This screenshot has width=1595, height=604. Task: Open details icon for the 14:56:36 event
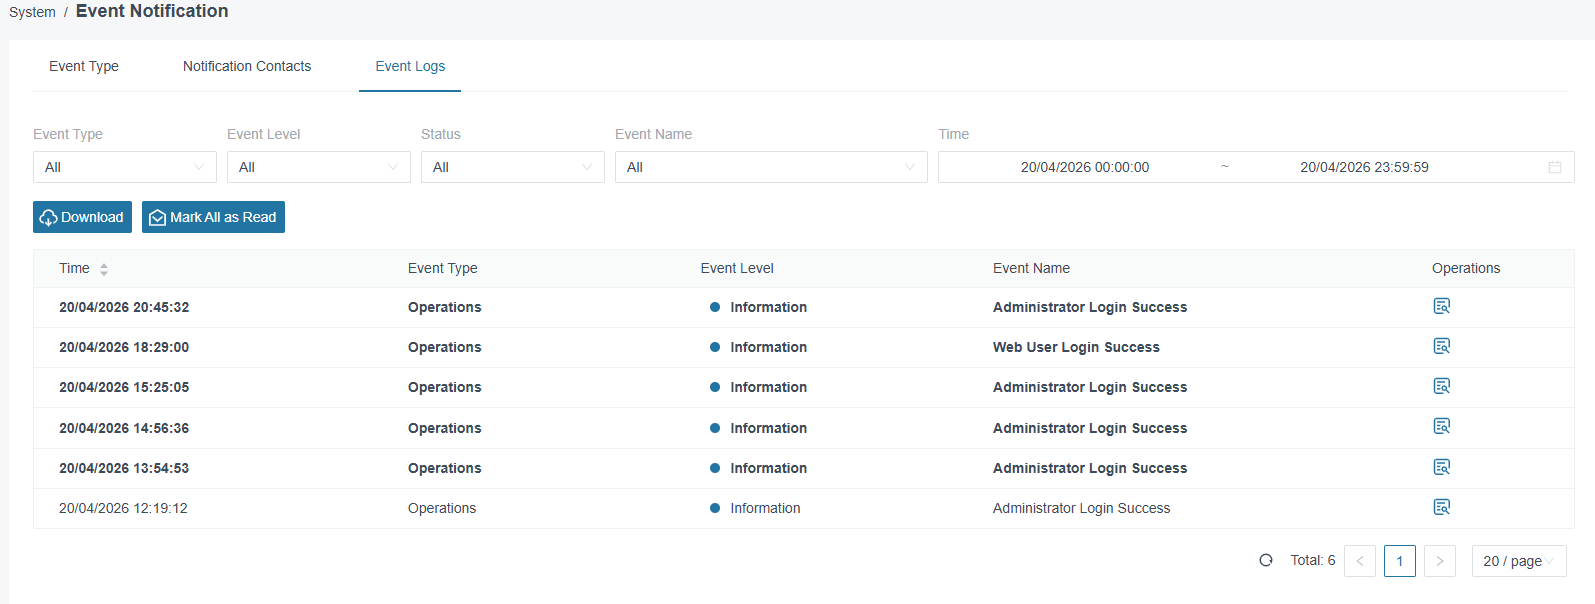(x=1441, y=426)
